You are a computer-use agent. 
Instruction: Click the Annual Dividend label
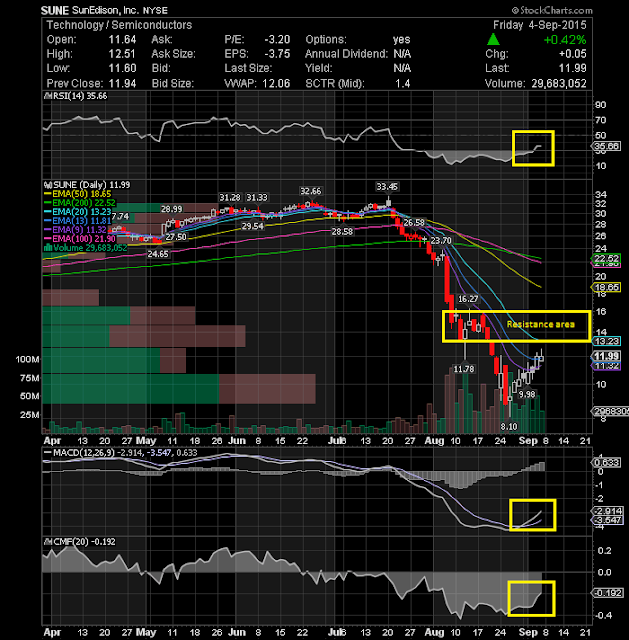[346, 54]
